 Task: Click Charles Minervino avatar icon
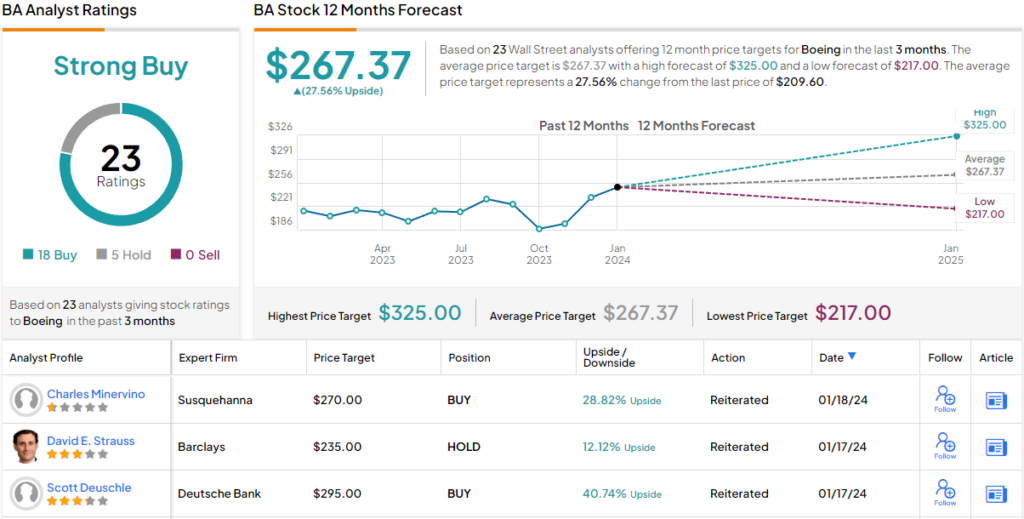[x=26, y=400]
